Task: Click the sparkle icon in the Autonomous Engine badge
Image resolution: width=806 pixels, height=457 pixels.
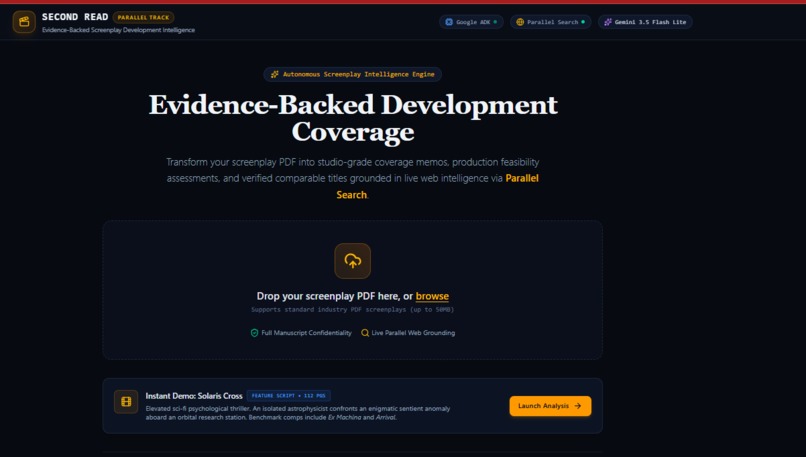Action: coord(274,75)
